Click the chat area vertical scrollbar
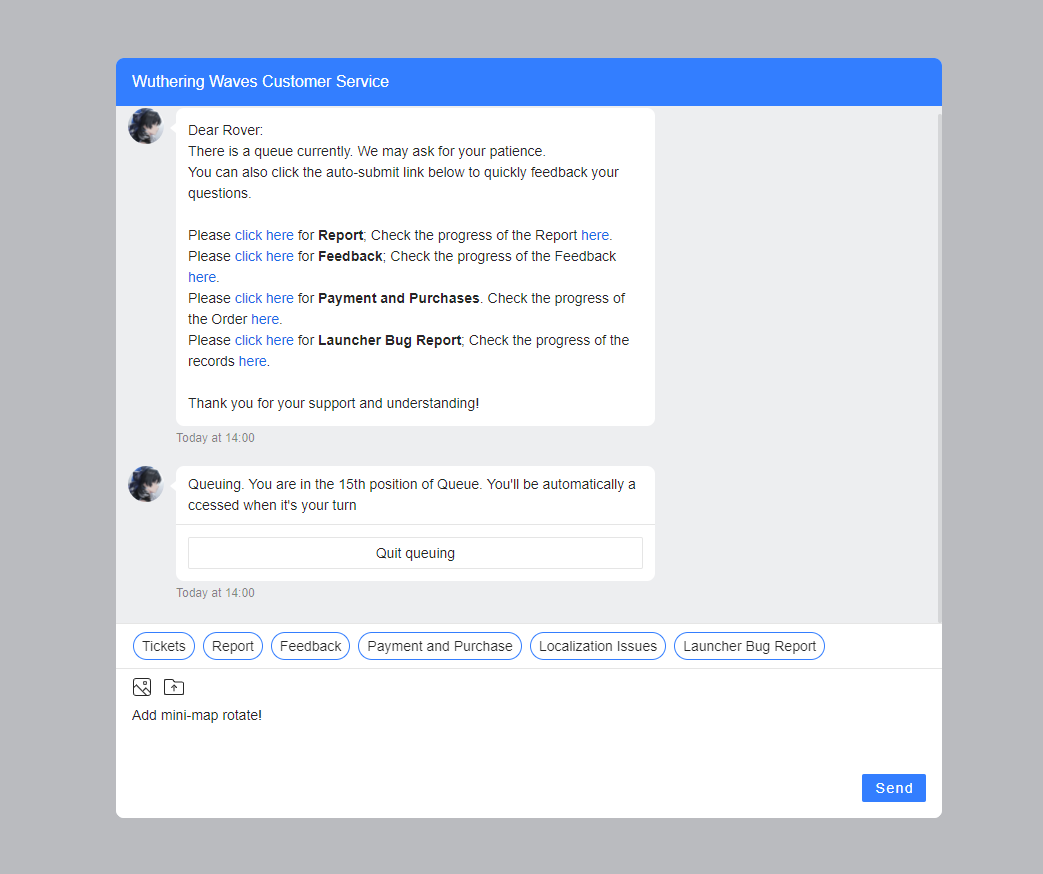 pyautogui.click(x=939, y=368)
